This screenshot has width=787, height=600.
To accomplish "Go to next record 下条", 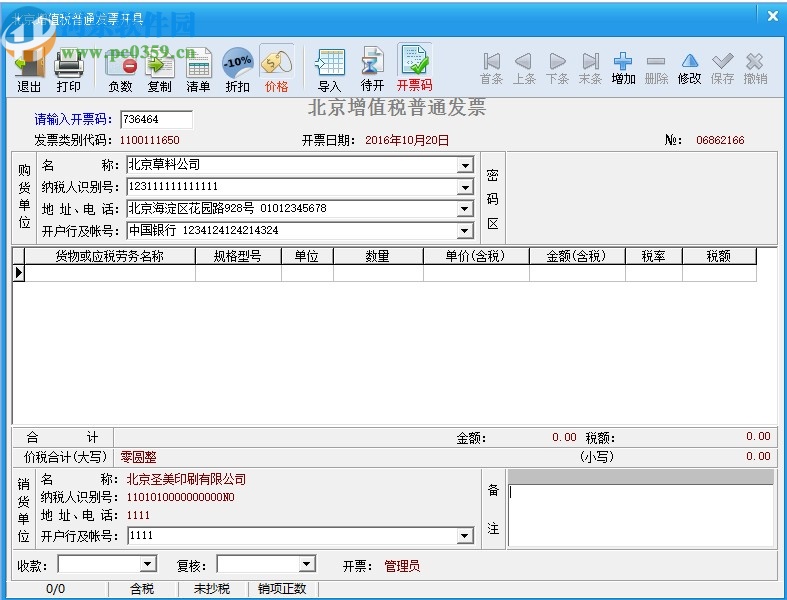I will 557,68.
